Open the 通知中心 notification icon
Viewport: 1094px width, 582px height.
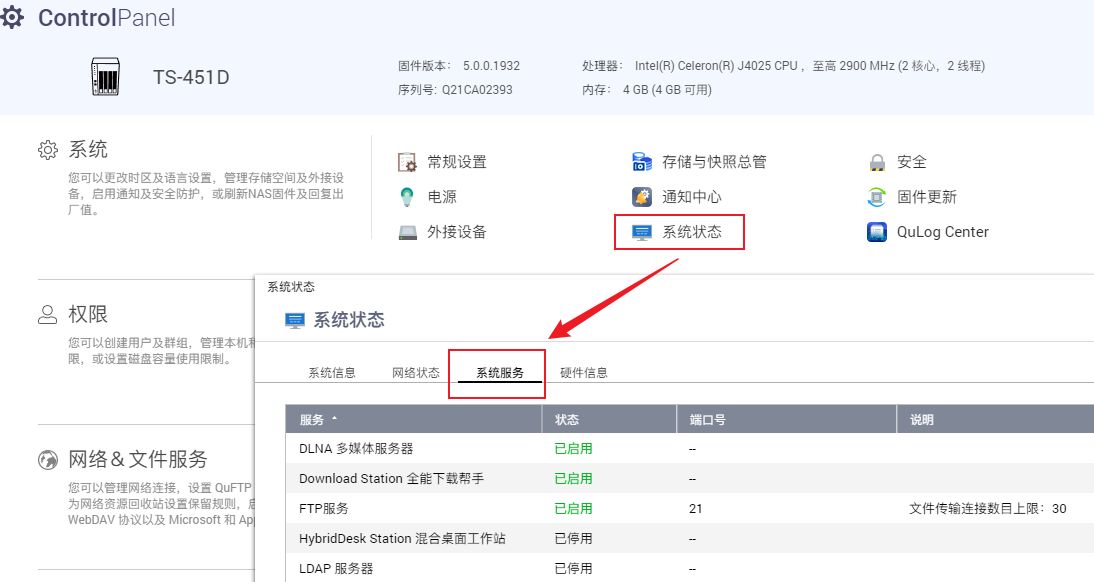pos(642,197)
